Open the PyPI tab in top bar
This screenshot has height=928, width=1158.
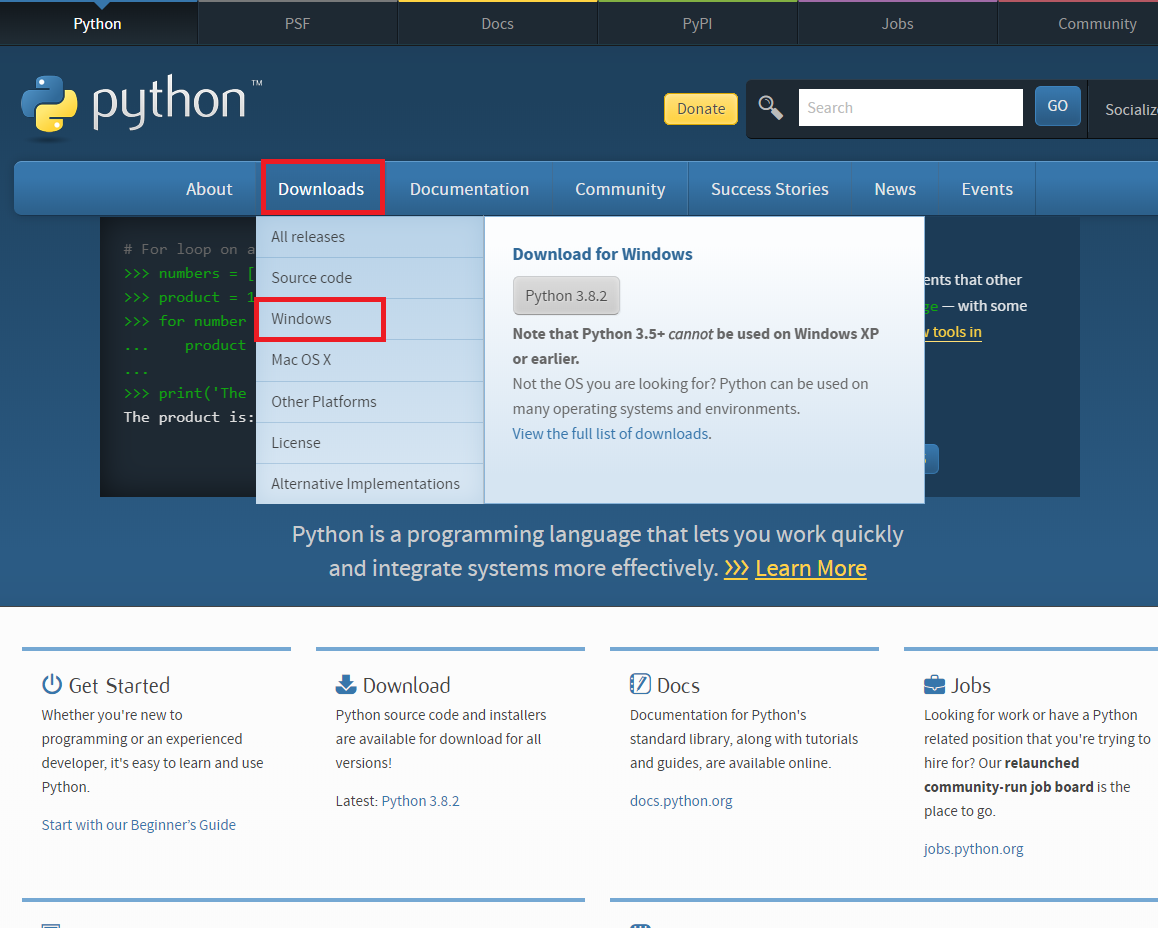coord(697,24)
